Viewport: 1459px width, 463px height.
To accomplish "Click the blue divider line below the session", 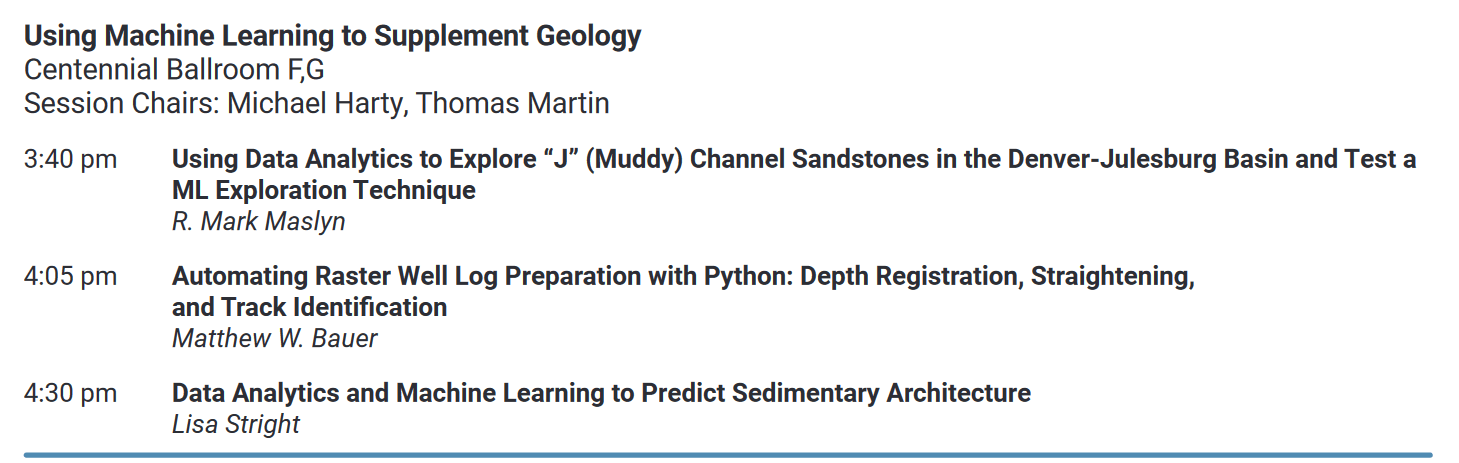I will coord(728,455).
